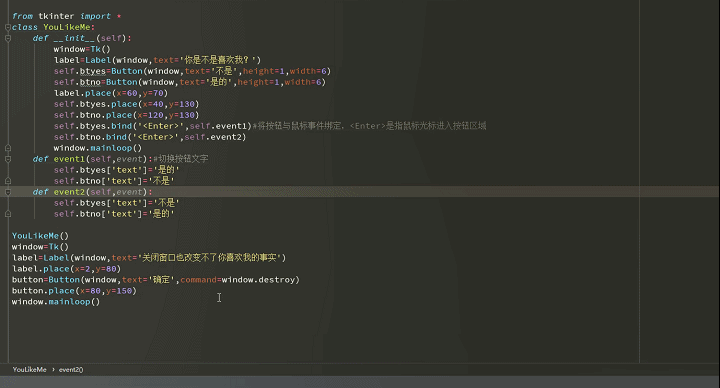Click the label text '你是不是喜欢我？' line
Screen dimensions: 720x388
point(158,60)
